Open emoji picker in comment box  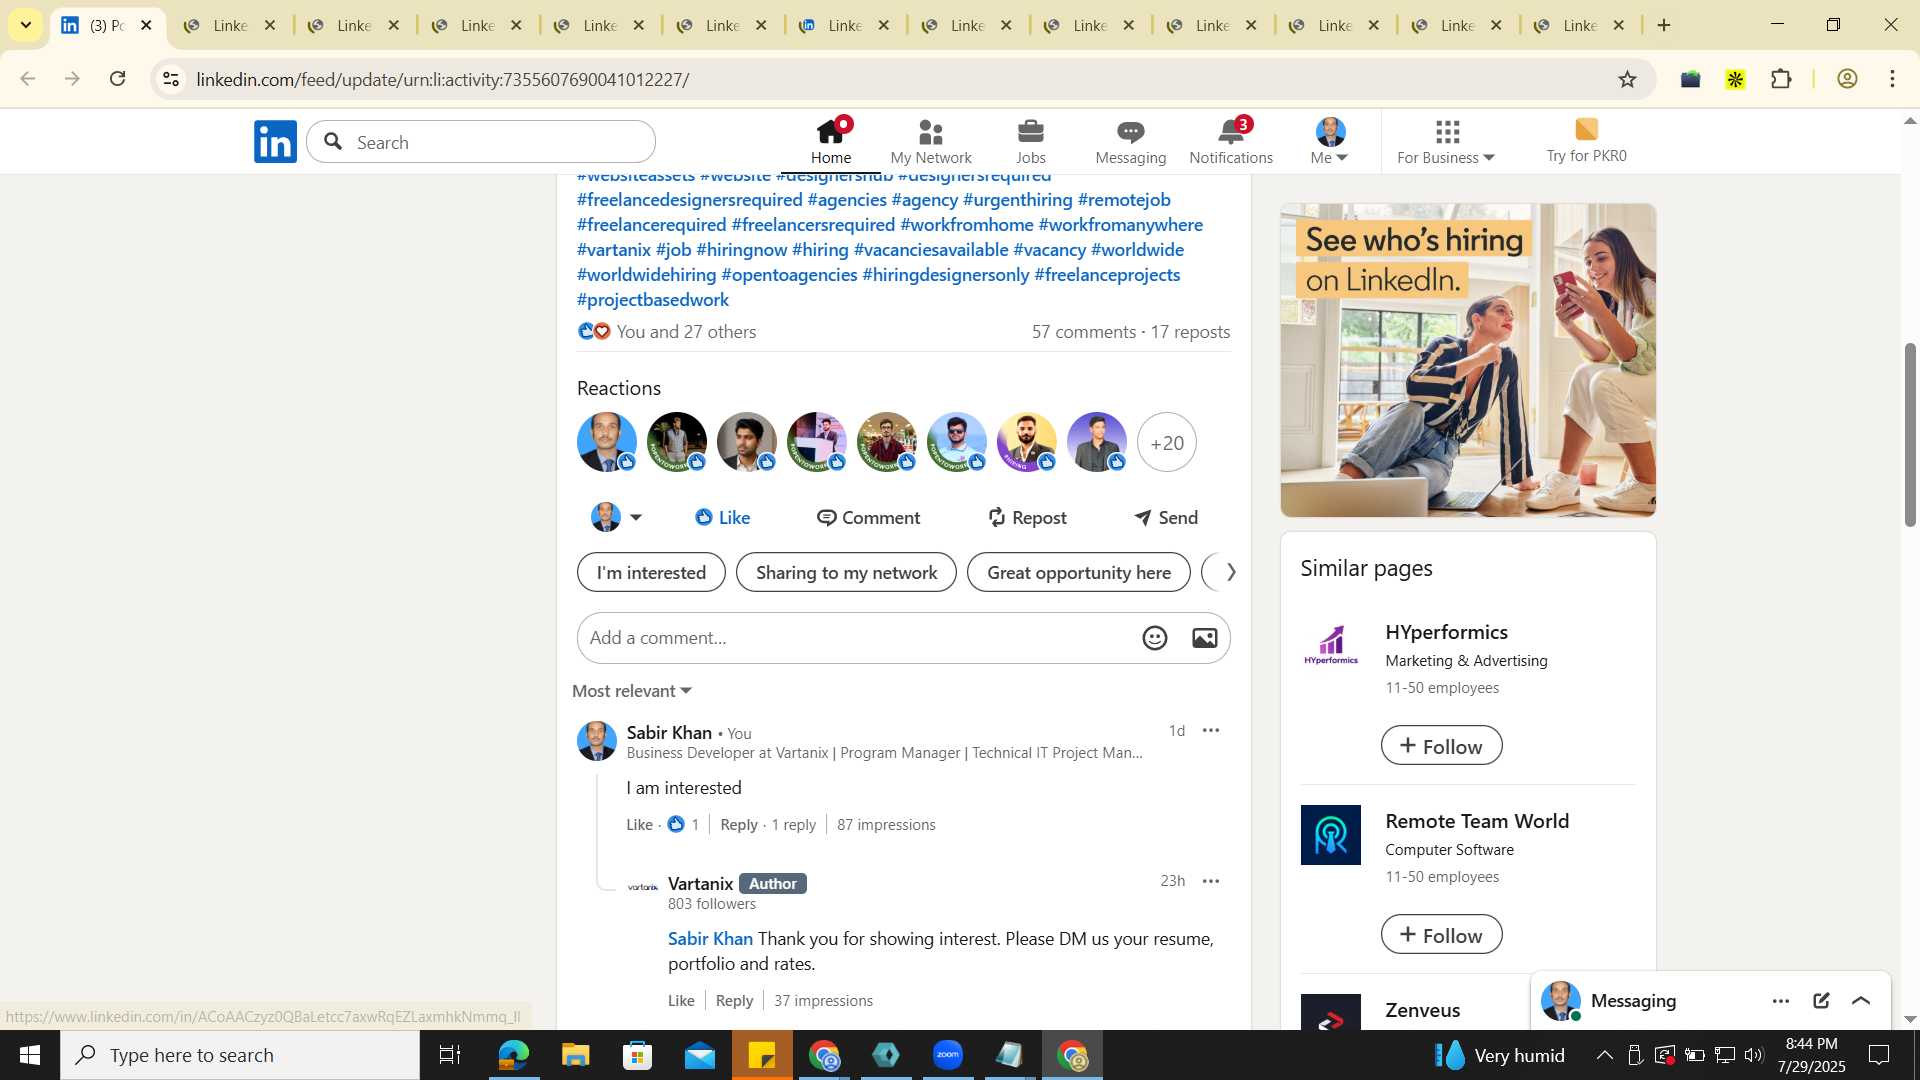click(1155, 638)
